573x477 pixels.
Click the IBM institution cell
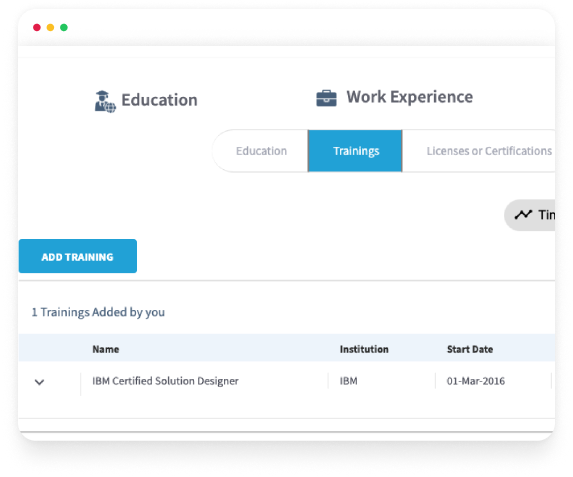point(349,381)
